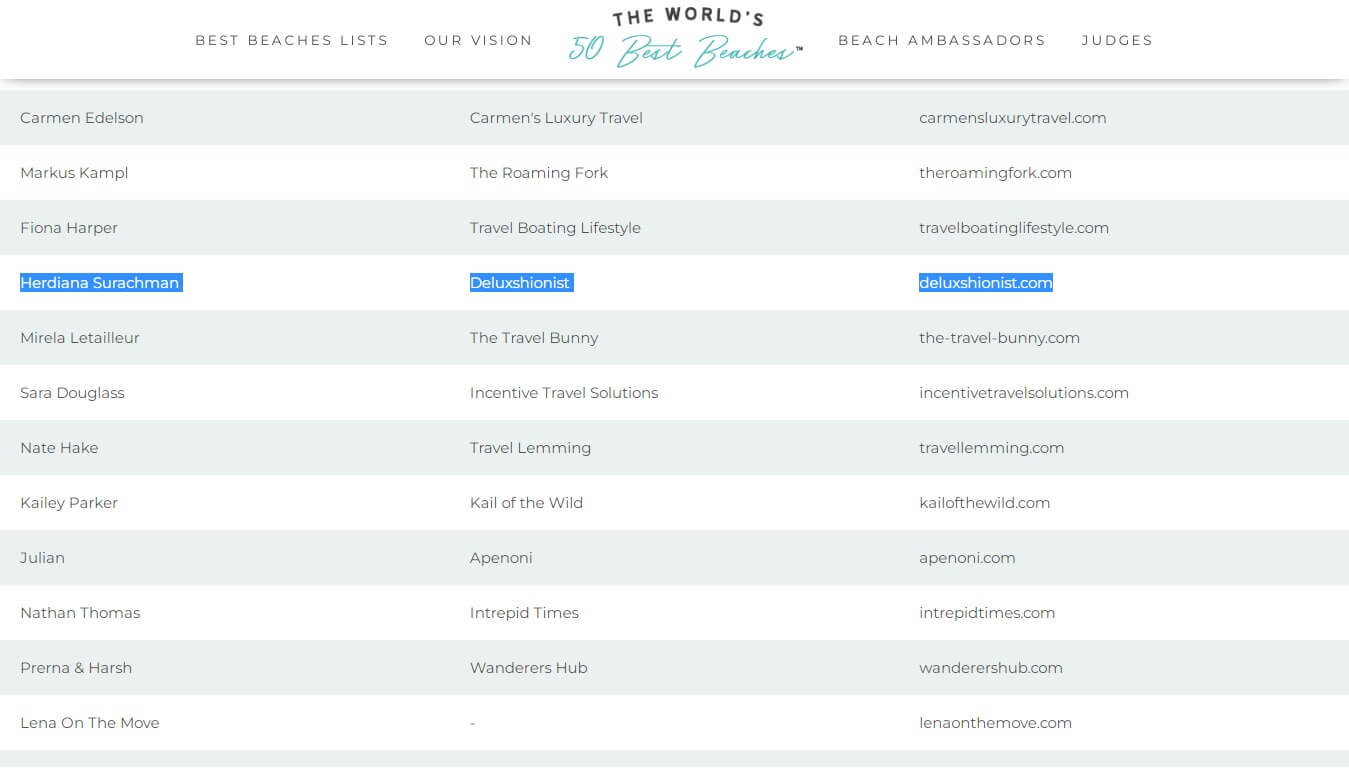Screen dimensions: 1349x768
Task: Select the name Julian
Action: click(x=42, y=558)
